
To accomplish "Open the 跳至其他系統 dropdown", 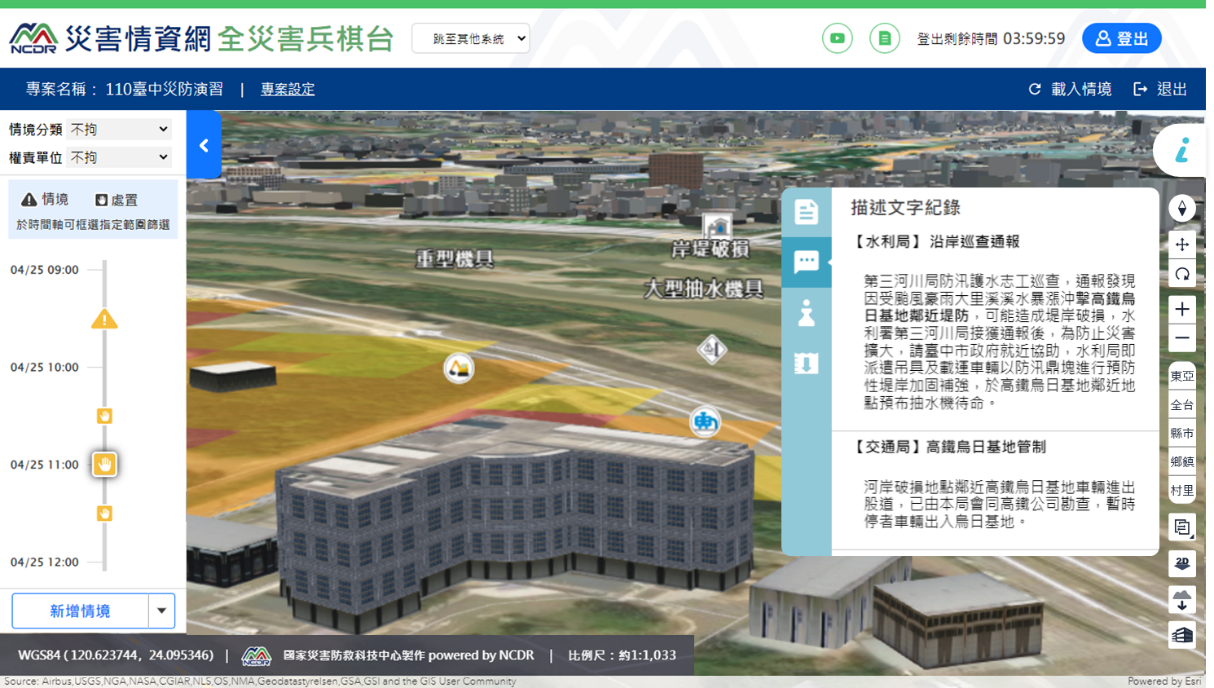I will [x=470, y=39].
